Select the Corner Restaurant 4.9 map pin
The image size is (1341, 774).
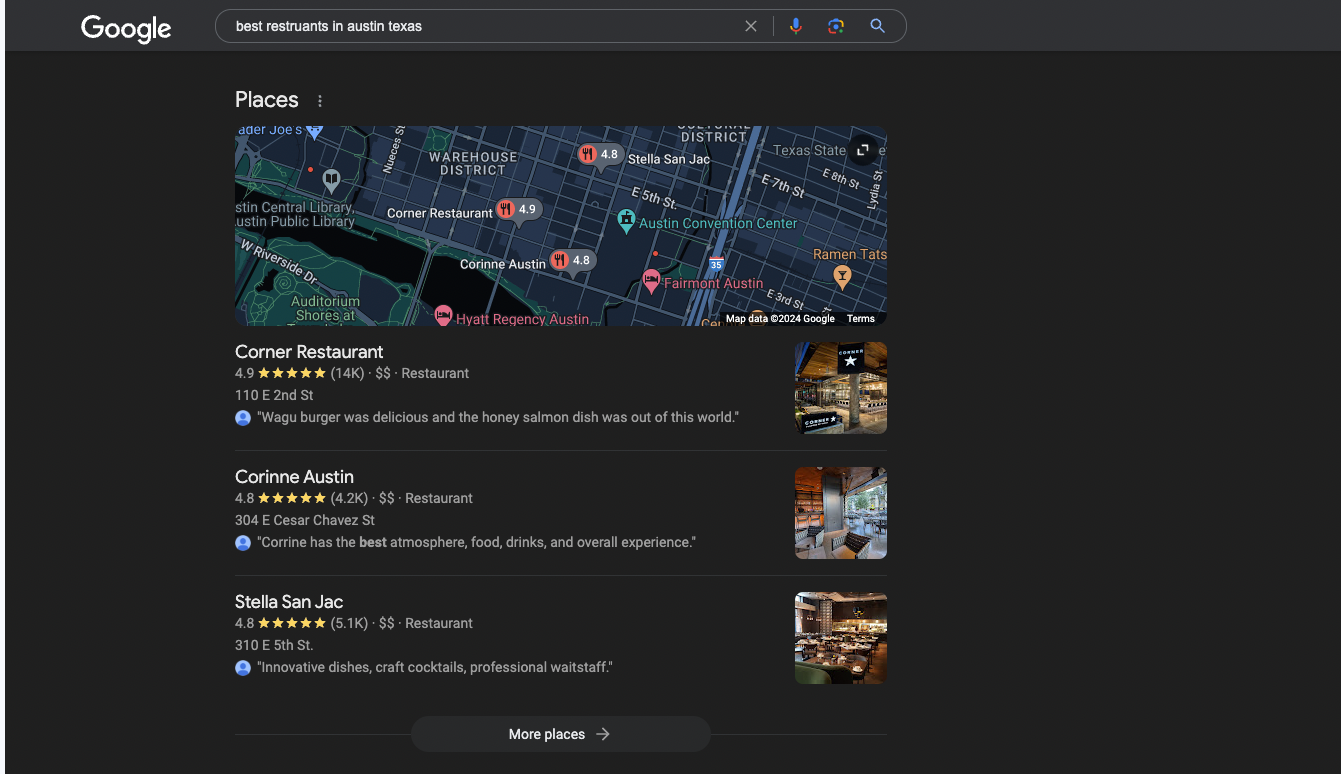click(x=517, y=210)
